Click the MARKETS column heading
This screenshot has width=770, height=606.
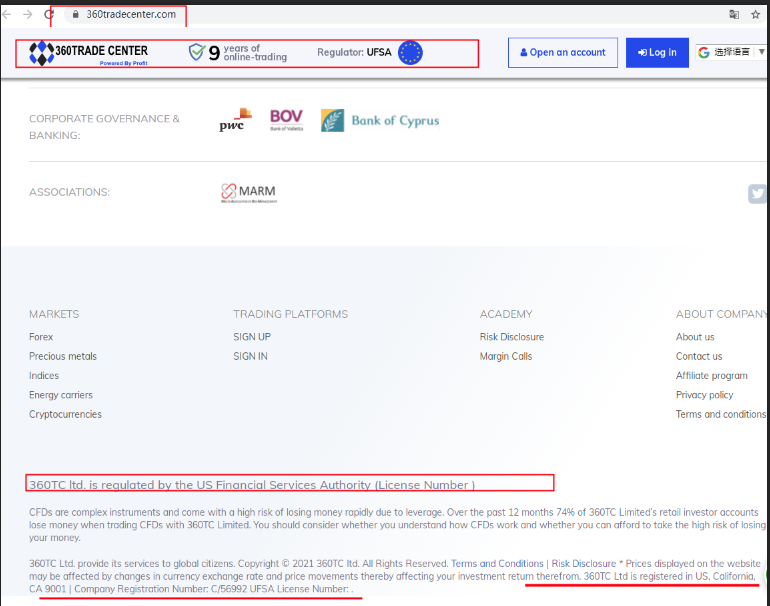(x=54, y=314)
